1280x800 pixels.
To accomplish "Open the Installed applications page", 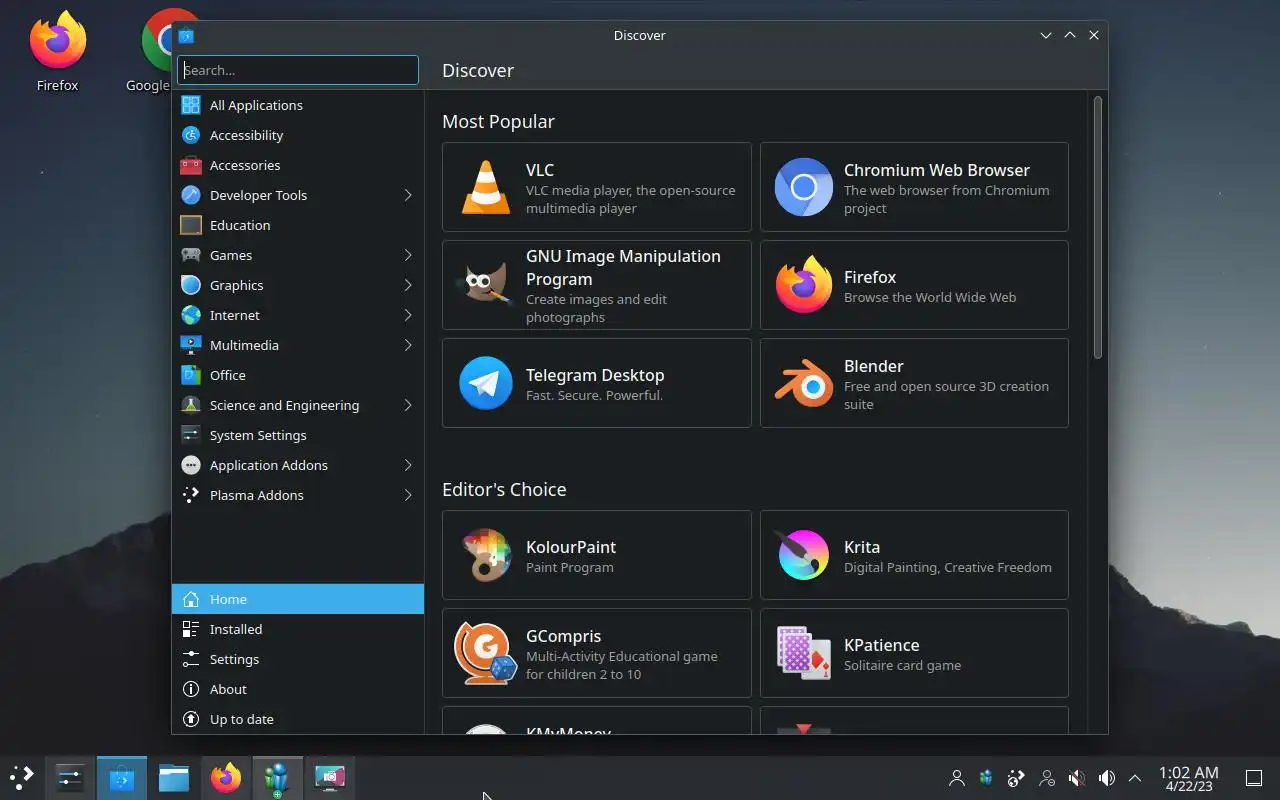I will [298, 629].
